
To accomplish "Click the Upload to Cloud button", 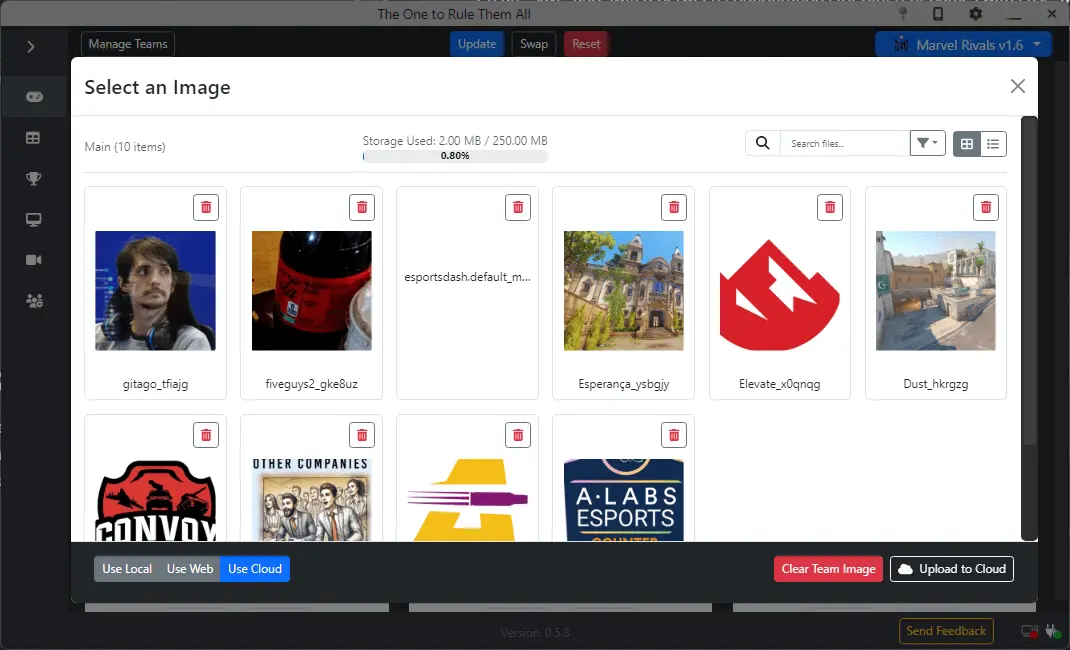I will (x=951, y=569).
